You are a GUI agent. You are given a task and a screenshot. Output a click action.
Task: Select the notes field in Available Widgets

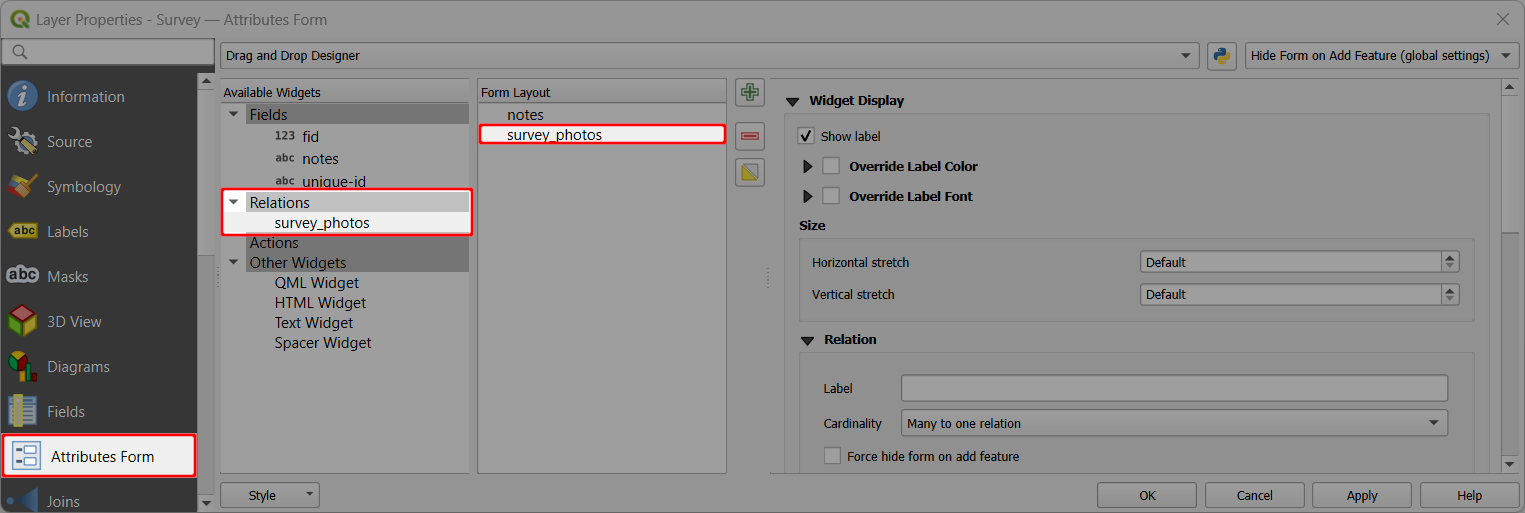320,159
